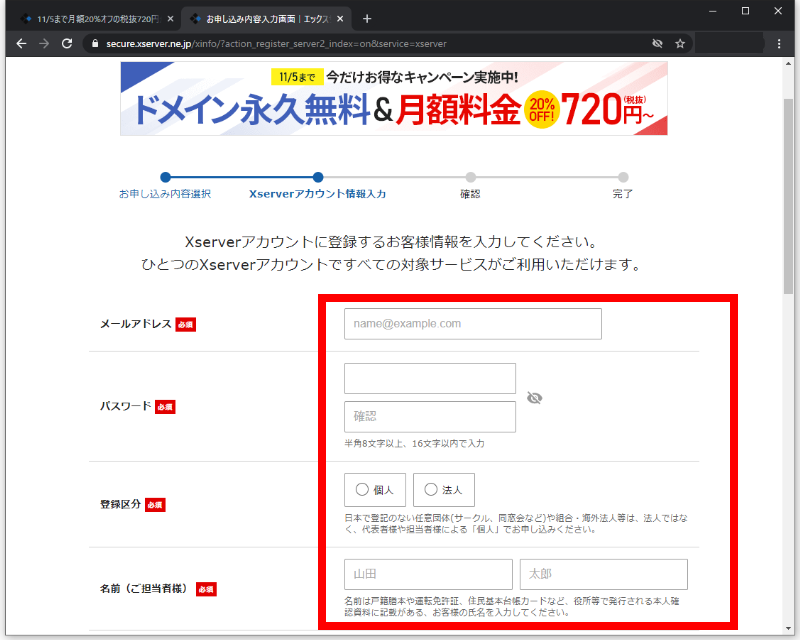This screenshot has width=800, height=640.
Task: Click the メールアドレス input field
Action: (473, 324)
